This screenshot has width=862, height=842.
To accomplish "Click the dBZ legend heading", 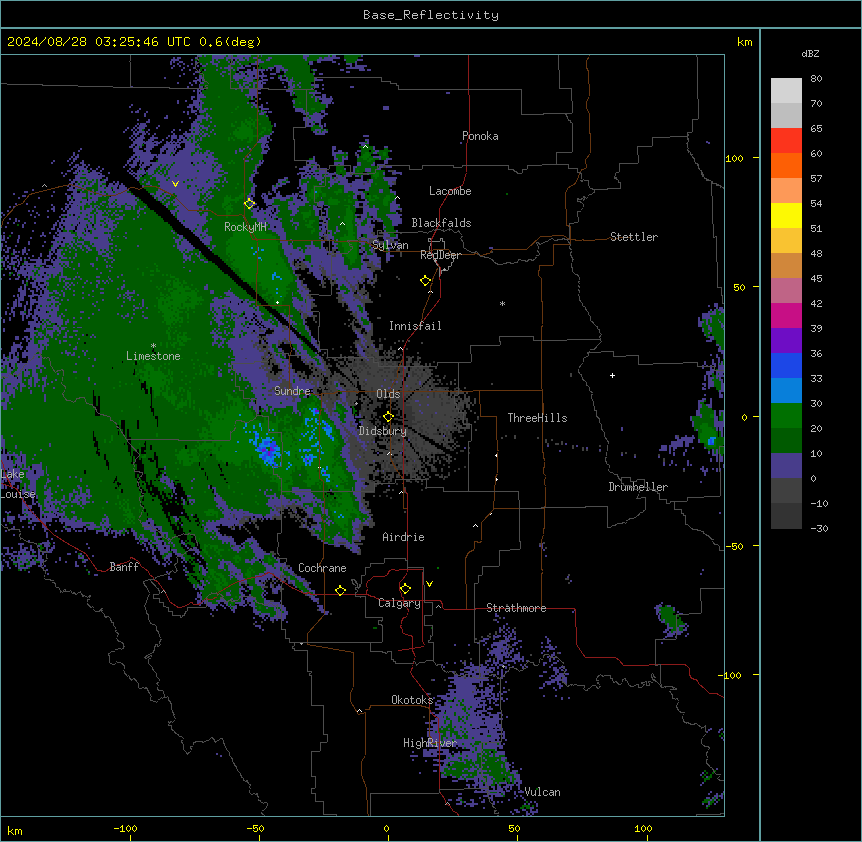I will coord(810,53).
